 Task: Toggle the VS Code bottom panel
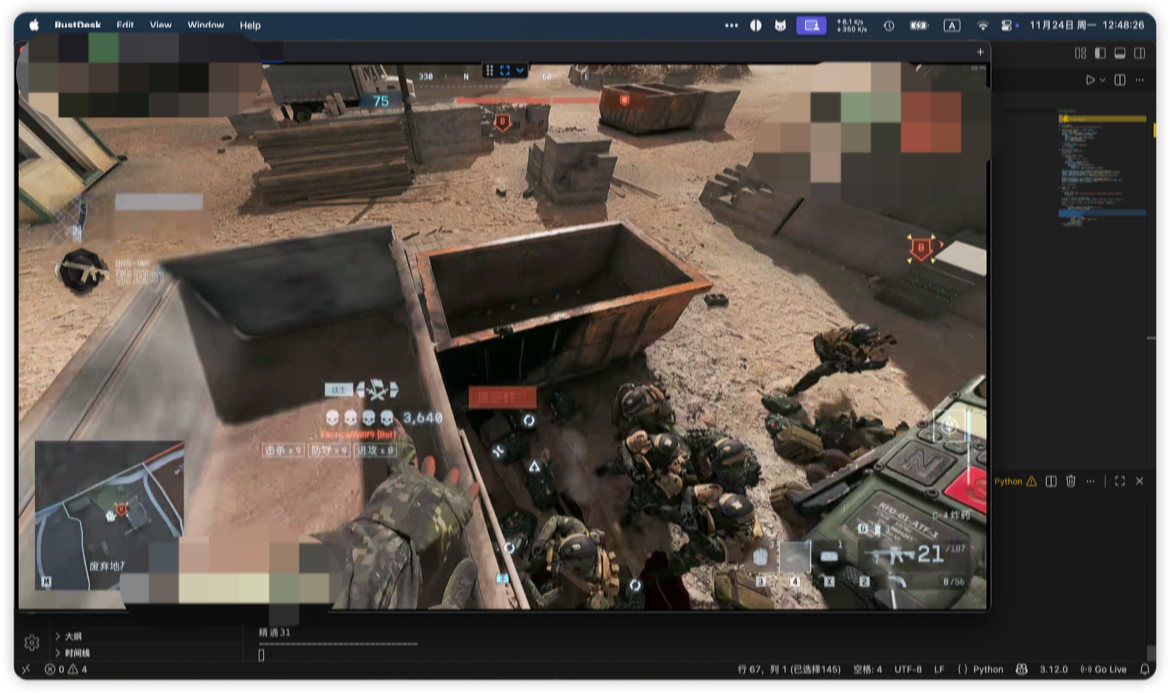pos(1120,53)
